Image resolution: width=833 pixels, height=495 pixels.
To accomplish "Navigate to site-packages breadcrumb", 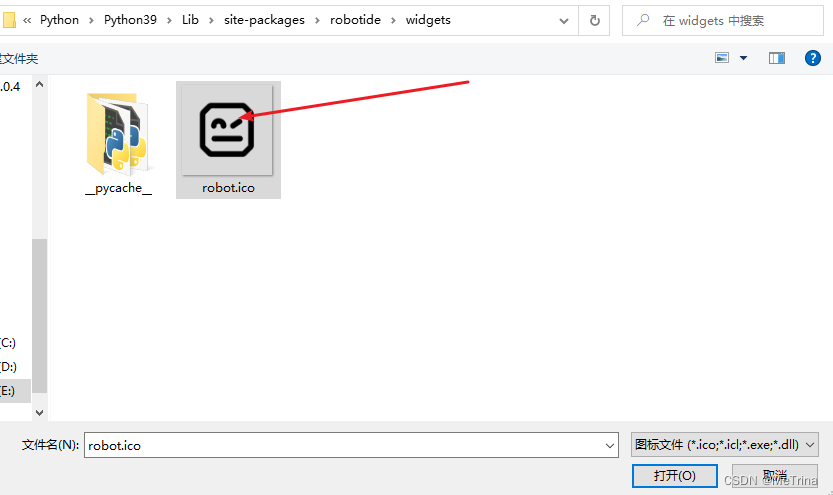I will tap(264, 20).
